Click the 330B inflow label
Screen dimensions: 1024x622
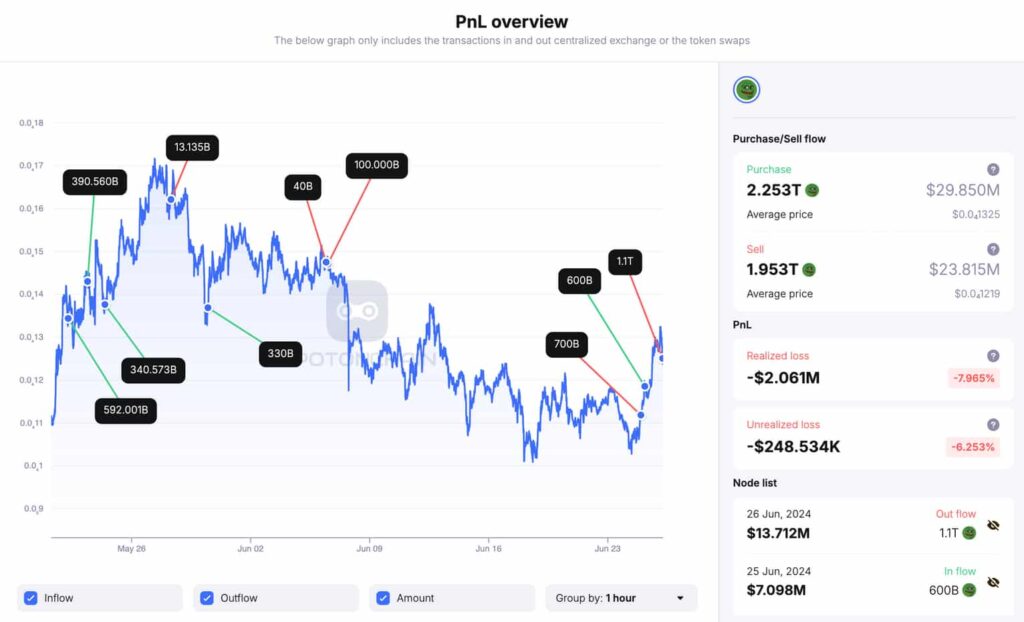[280, 354]
